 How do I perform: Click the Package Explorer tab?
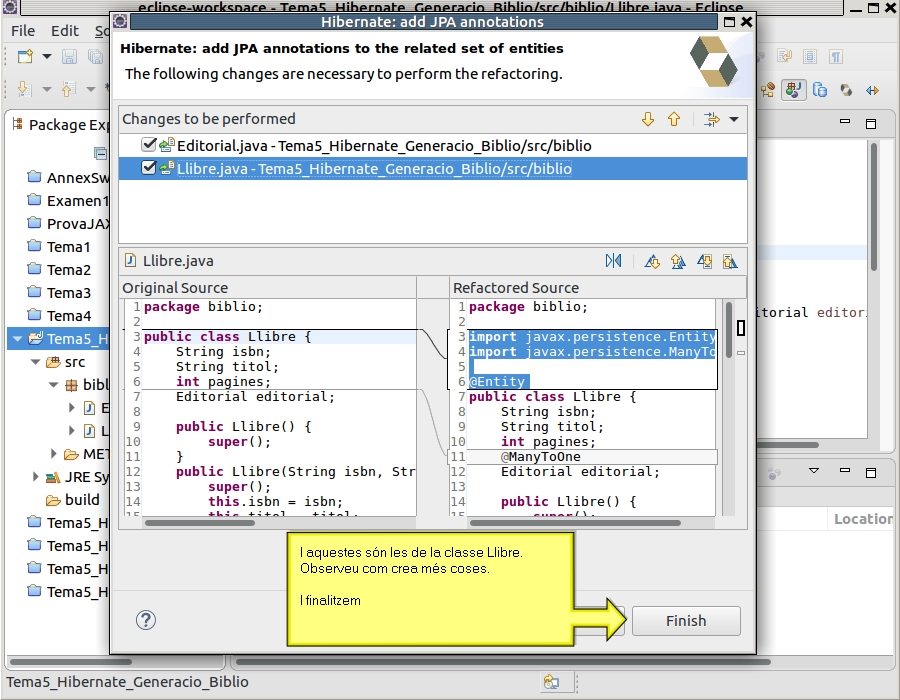[60, 125]
